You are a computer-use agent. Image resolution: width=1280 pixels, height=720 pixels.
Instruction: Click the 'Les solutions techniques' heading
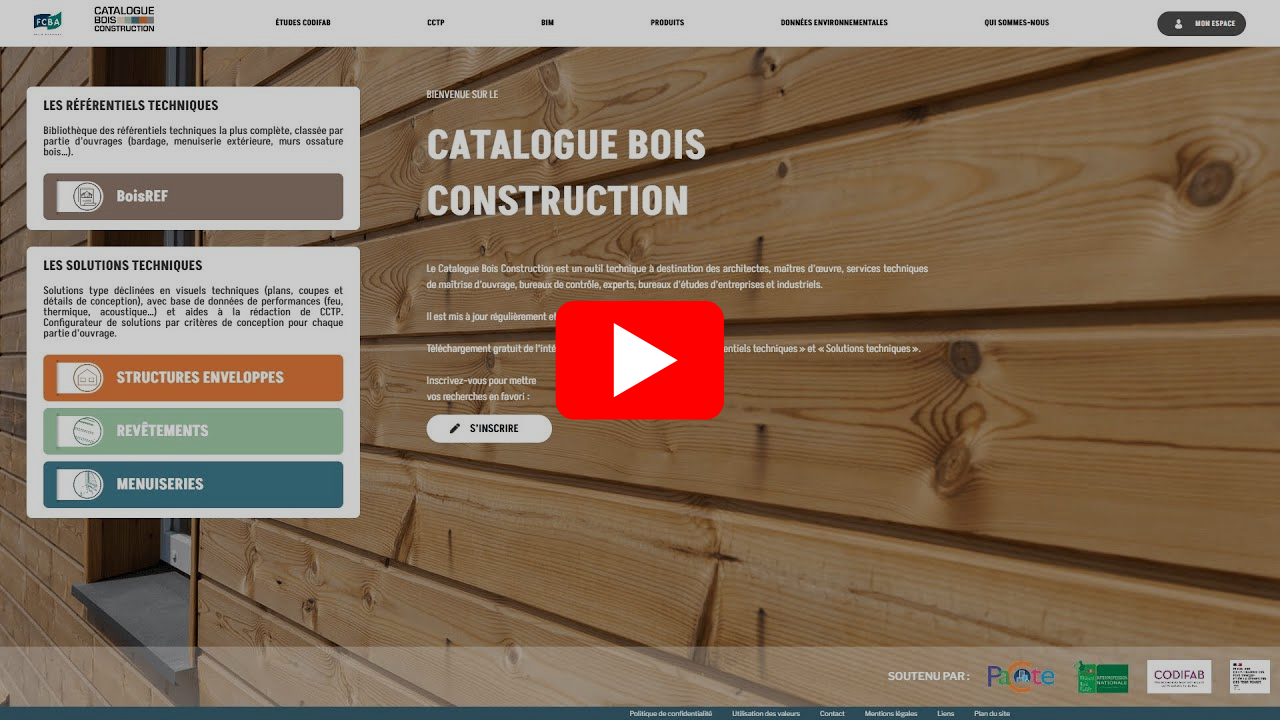(123, 265)
